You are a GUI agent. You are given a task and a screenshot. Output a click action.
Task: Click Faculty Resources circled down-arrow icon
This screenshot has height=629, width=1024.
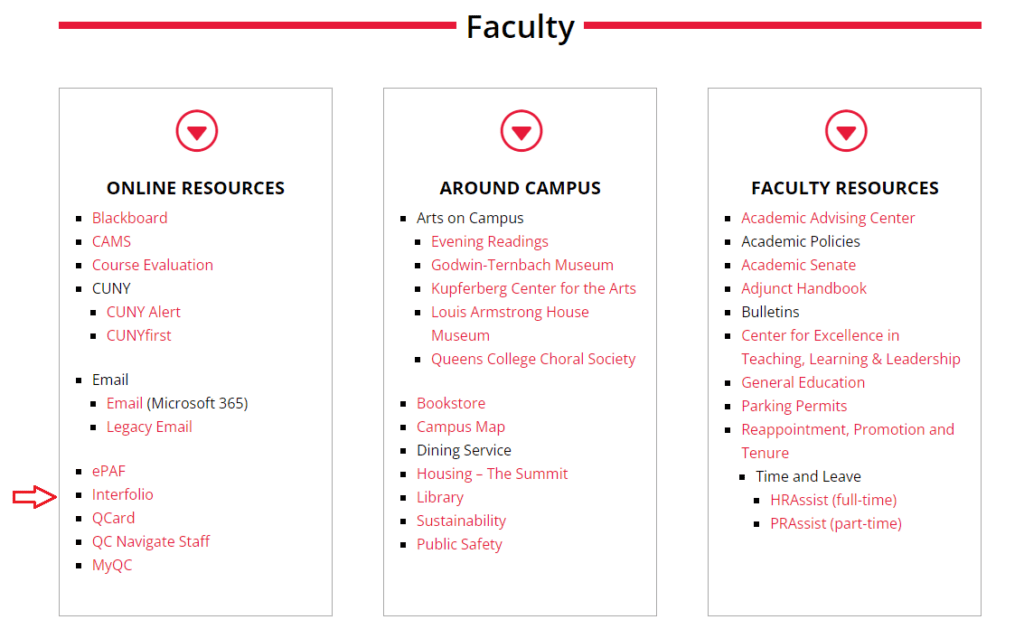pyautogui.click(x=846, y=131)
